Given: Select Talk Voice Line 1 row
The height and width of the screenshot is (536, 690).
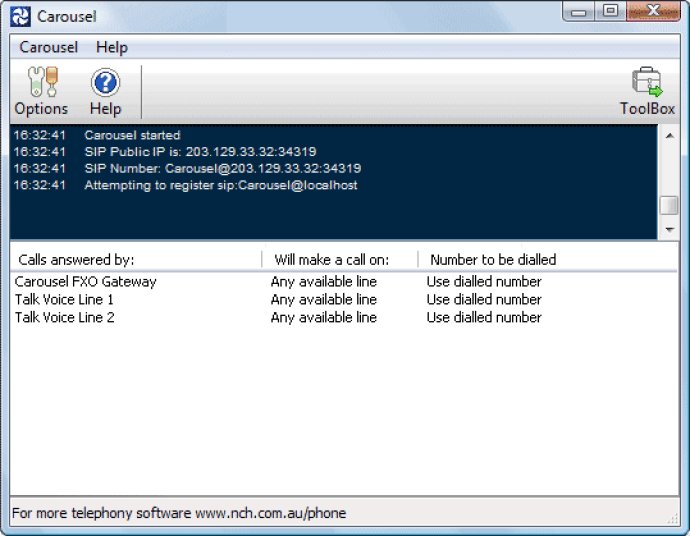Looking at the screenshot, I should (343, 300).
